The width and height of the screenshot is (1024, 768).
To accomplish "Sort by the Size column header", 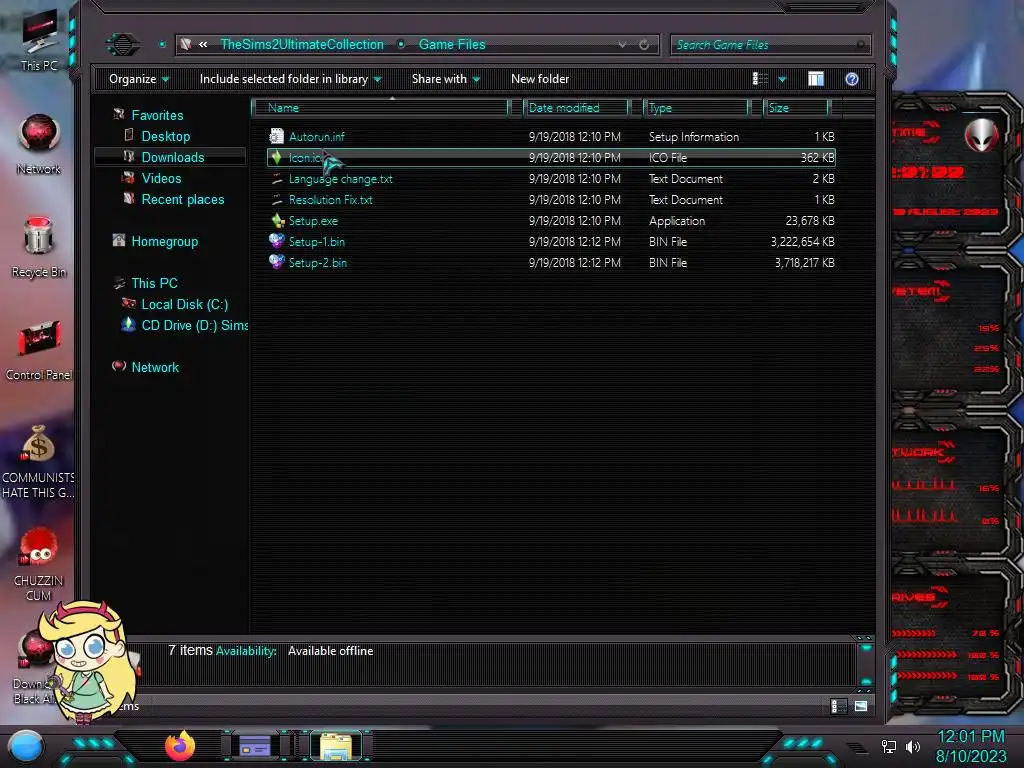I will point(796,108).
